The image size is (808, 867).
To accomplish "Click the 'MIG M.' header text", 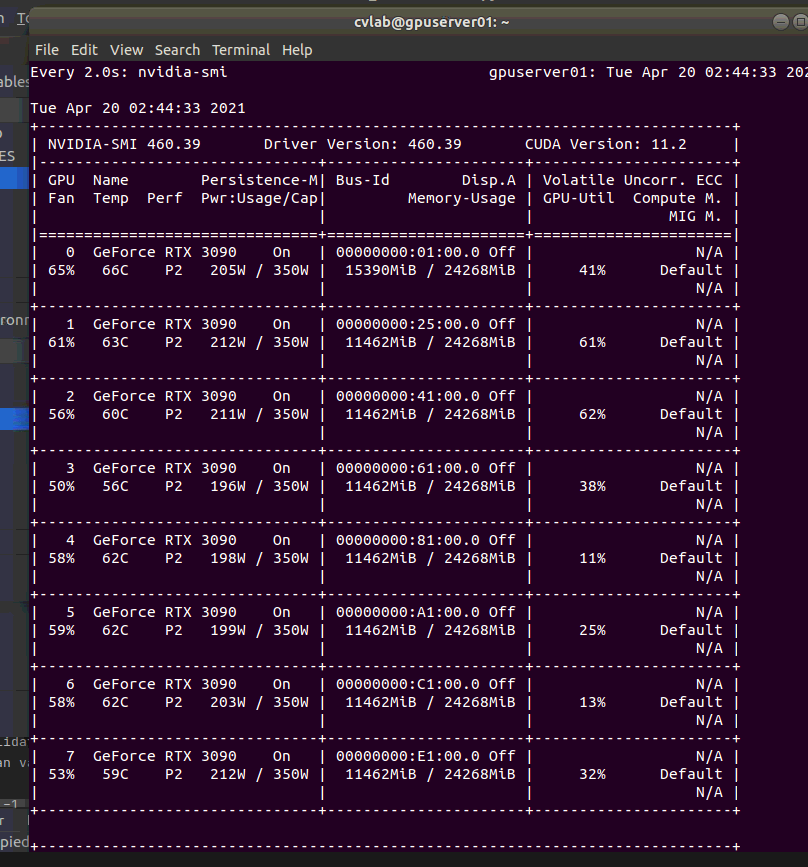I will click(695, 216).
